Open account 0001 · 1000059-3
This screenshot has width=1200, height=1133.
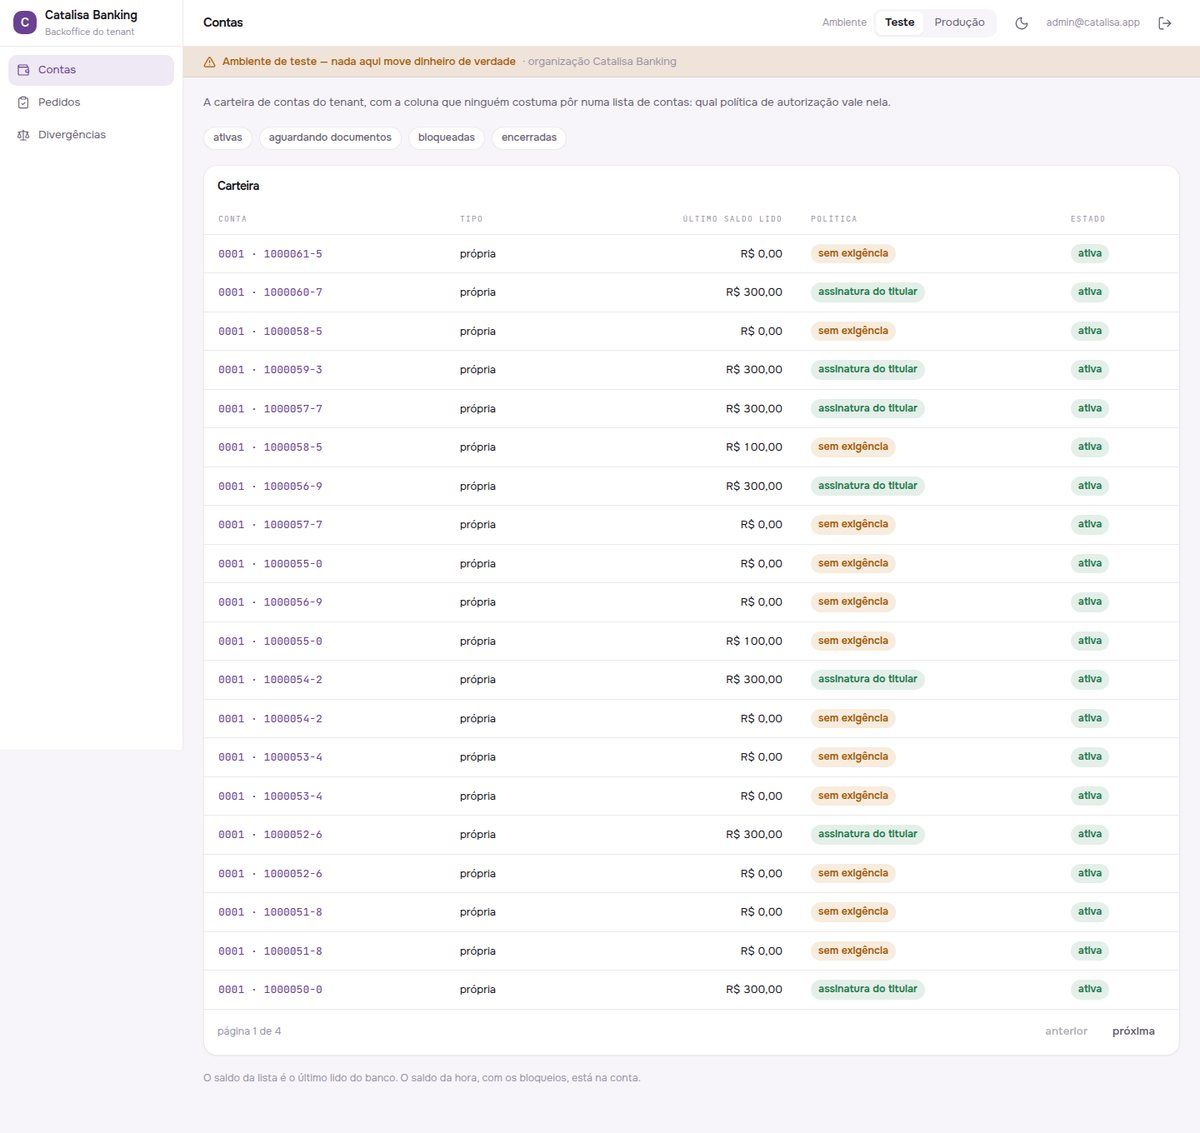pos(270,370)
